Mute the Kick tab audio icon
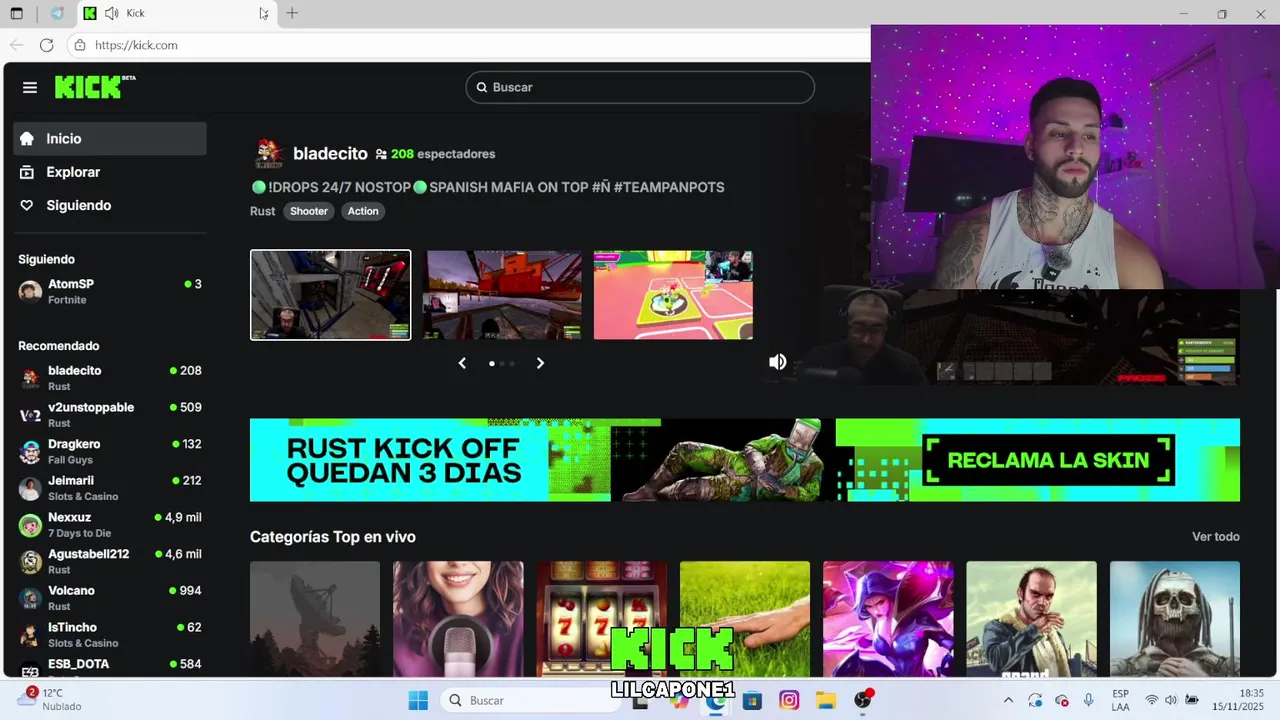Image resolution: width=1280 pixels, height=720 pixels. (111, 13)
